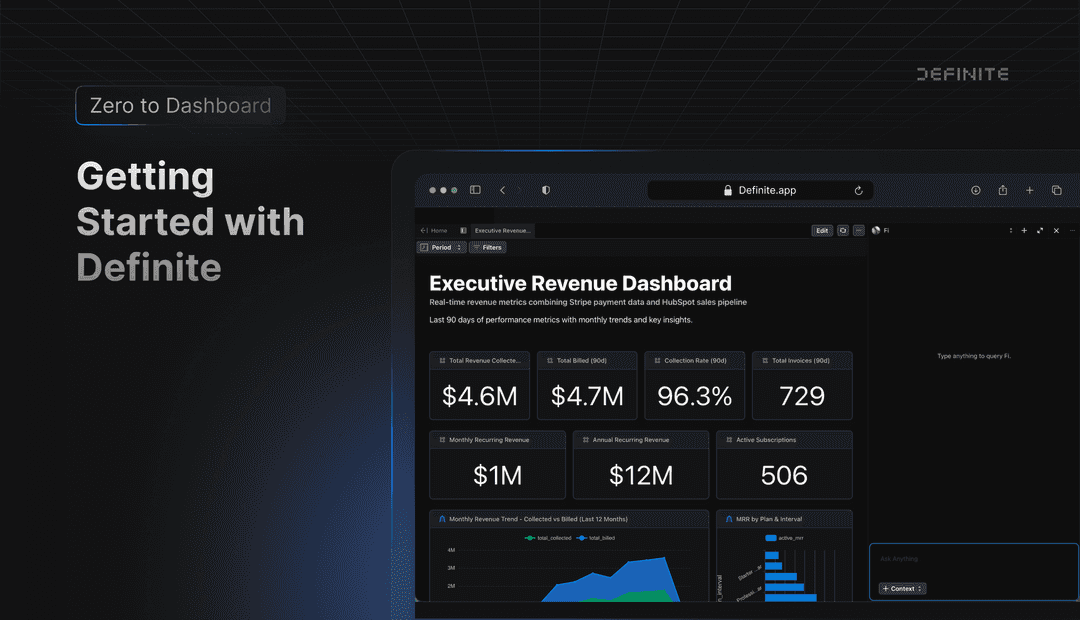
Task: Expand the Fi panel with the resize icon
Action: coord(1039,230)
